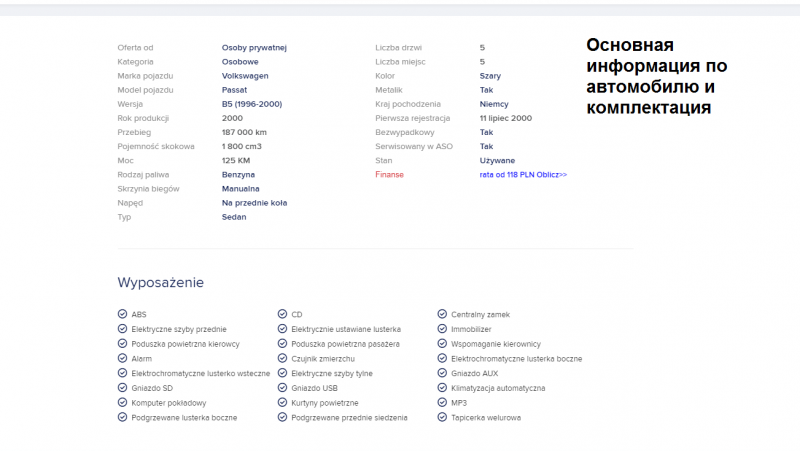Click the checkmark icon beside Alarm
Image resolution: width=800 pixels, height=451 pixels.
[x=122, y=358]
